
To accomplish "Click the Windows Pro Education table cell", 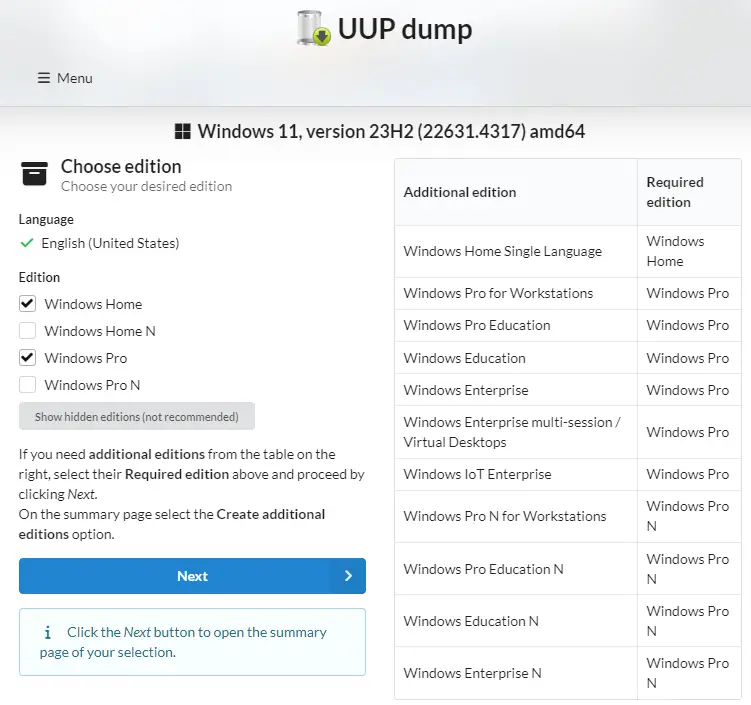I will tap(516, 325).
